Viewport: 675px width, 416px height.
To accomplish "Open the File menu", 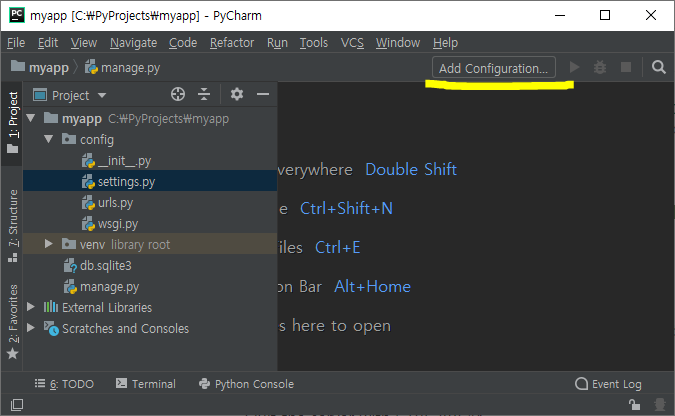I will pyautogui.click(x=16, y=43).
